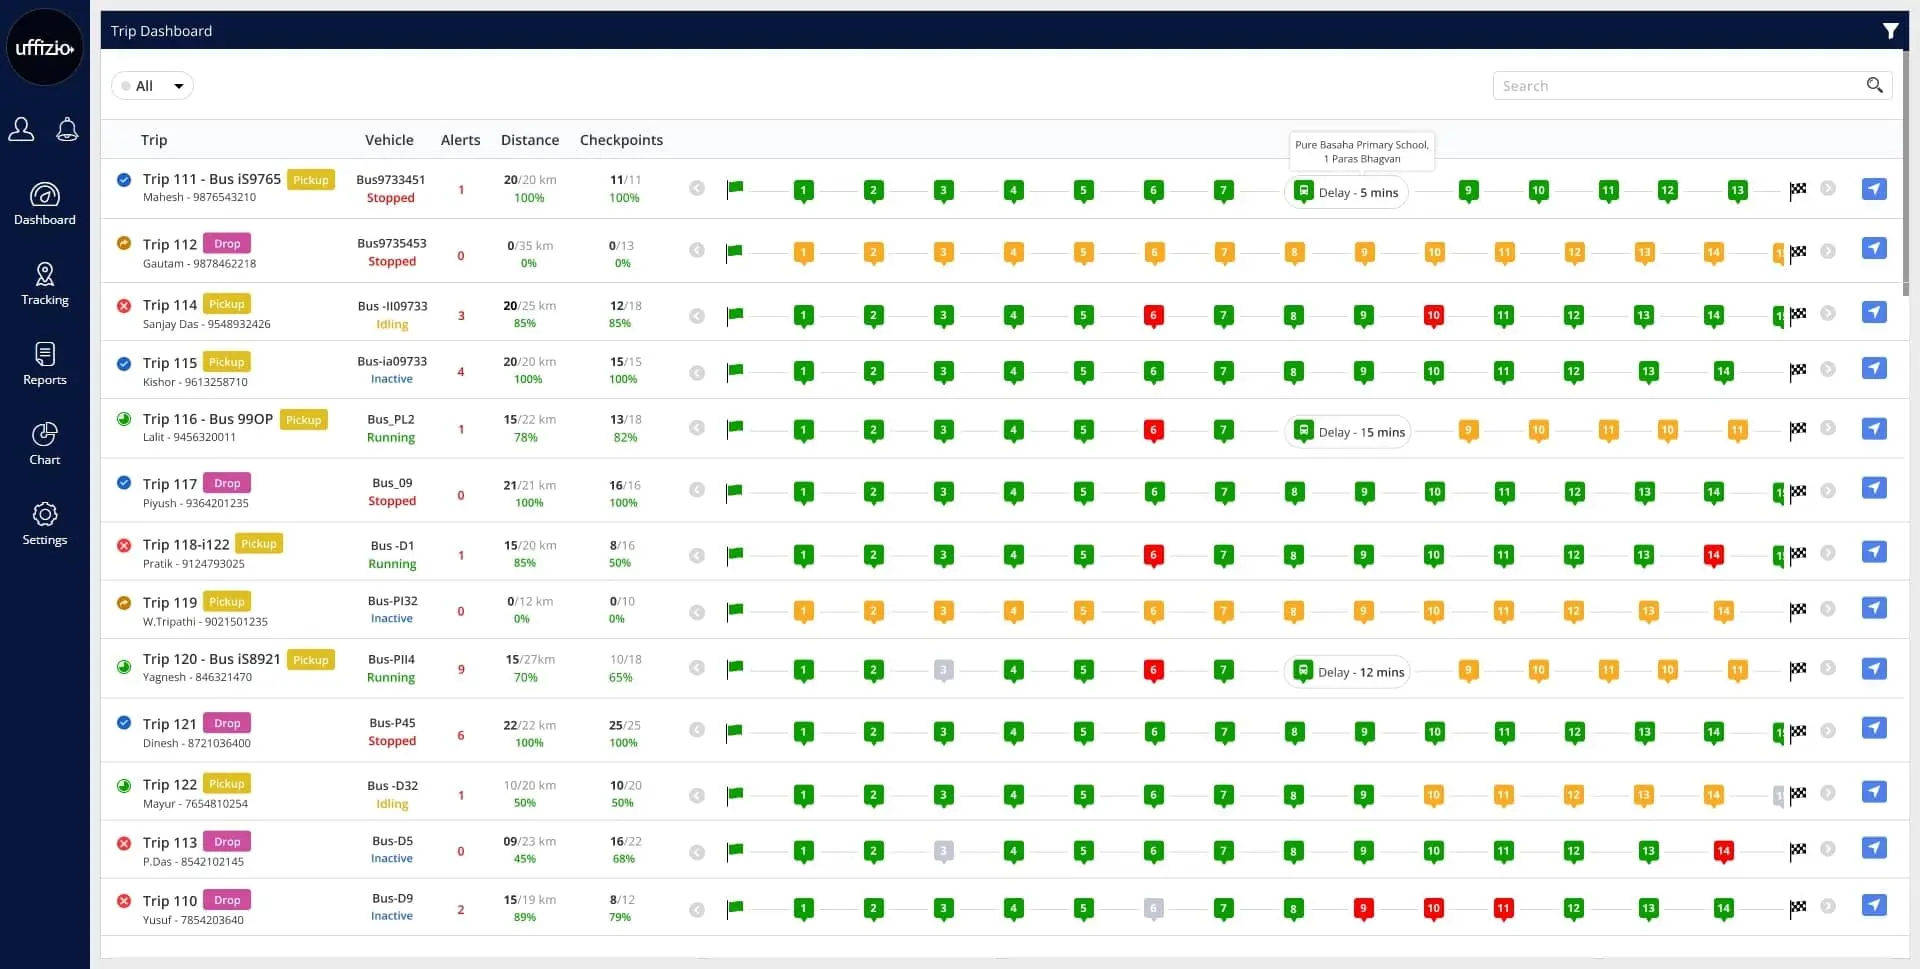Click the filter funnel icon in header

pyautogui.click(x=1889, y=31)
